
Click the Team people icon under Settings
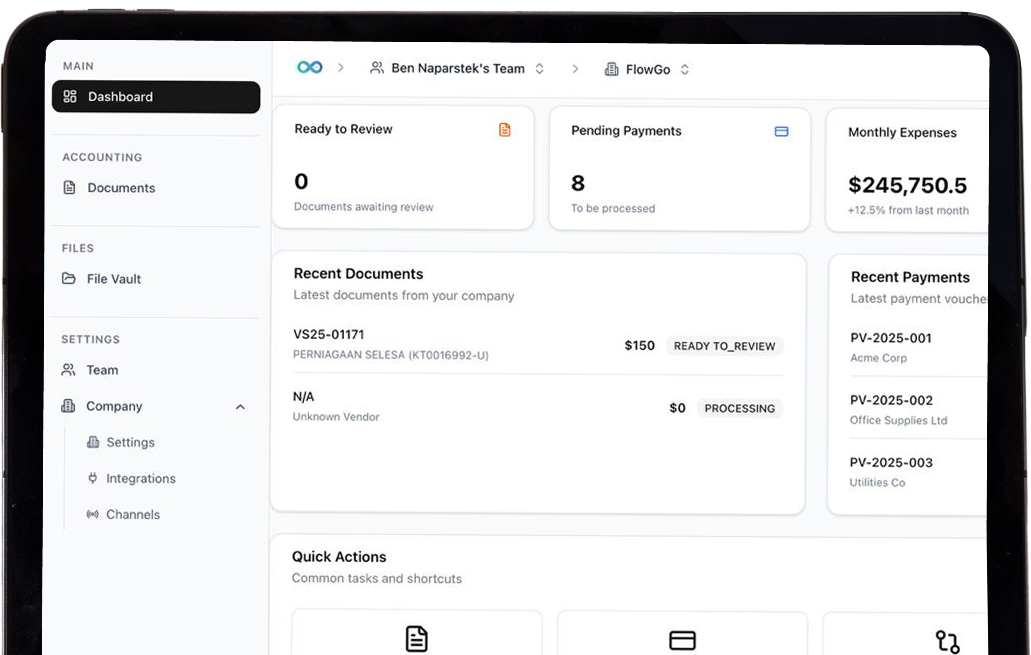click(70, 370)
